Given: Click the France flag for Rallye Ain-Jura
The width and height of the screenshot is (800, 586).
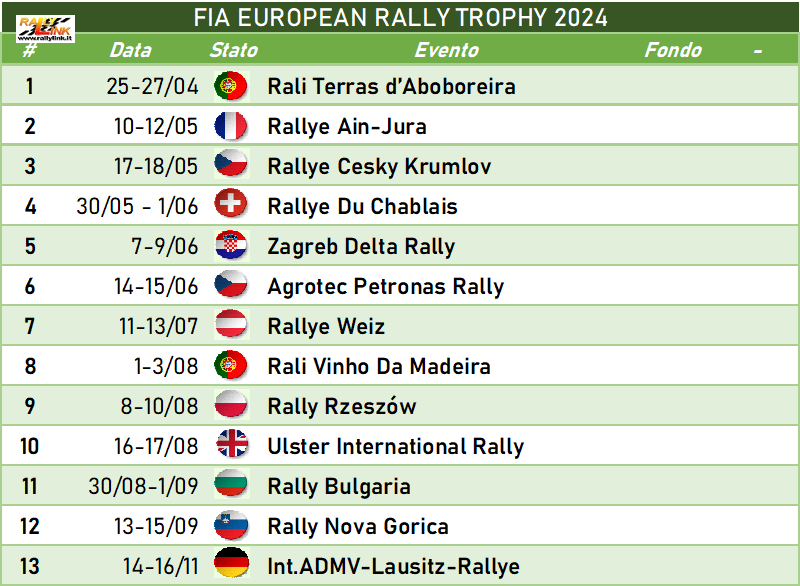Looking at the screenshot, I should tap(231, 126).
